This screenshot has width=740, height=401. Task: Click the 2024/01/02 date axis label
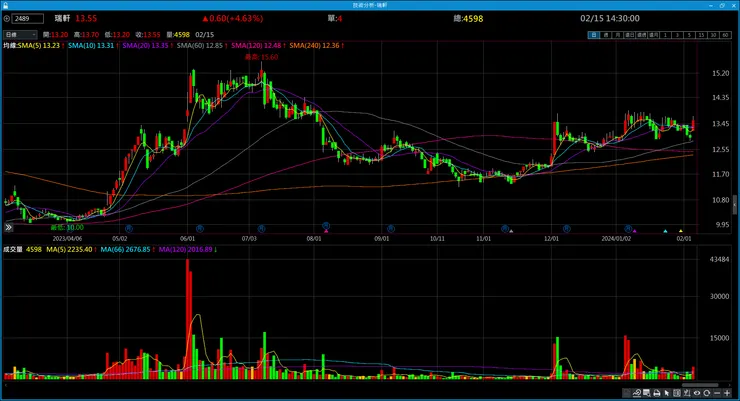tap(616, 239)
